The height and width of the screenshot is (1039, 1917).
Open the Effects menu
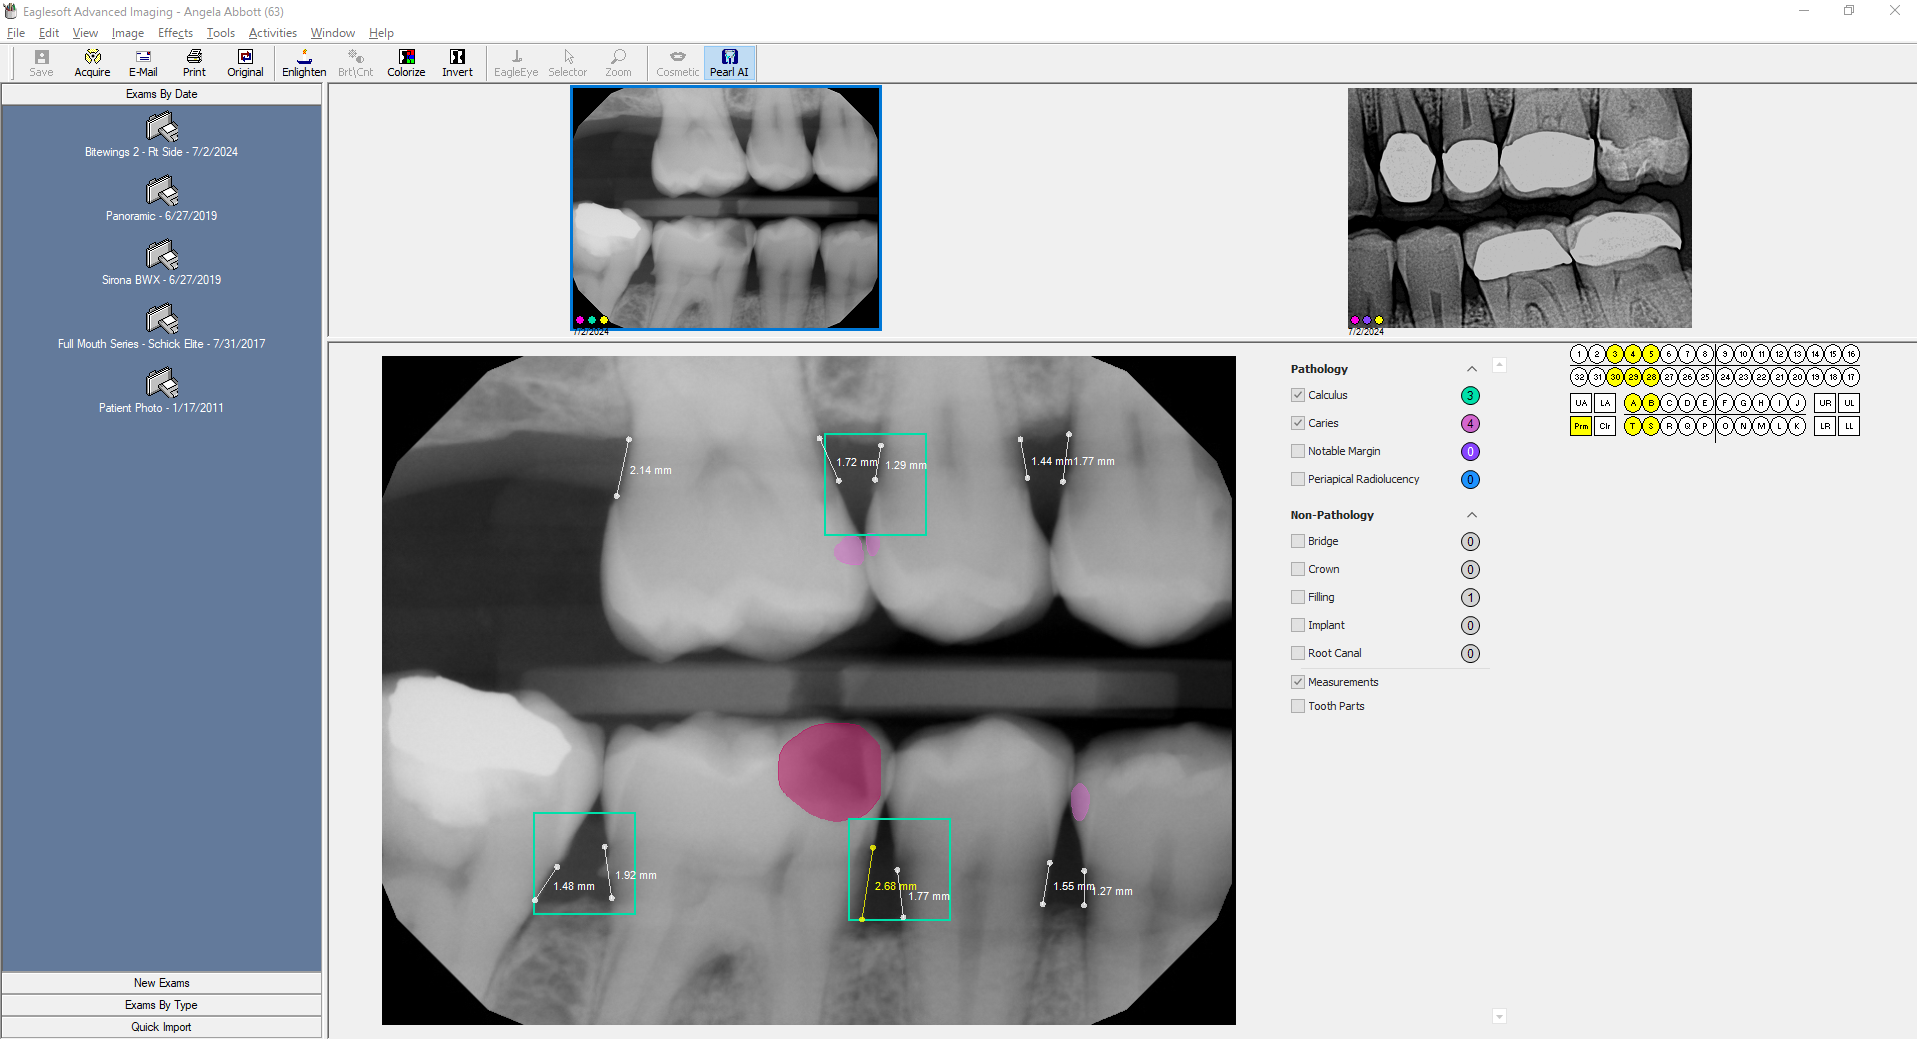tap(175, 33)
